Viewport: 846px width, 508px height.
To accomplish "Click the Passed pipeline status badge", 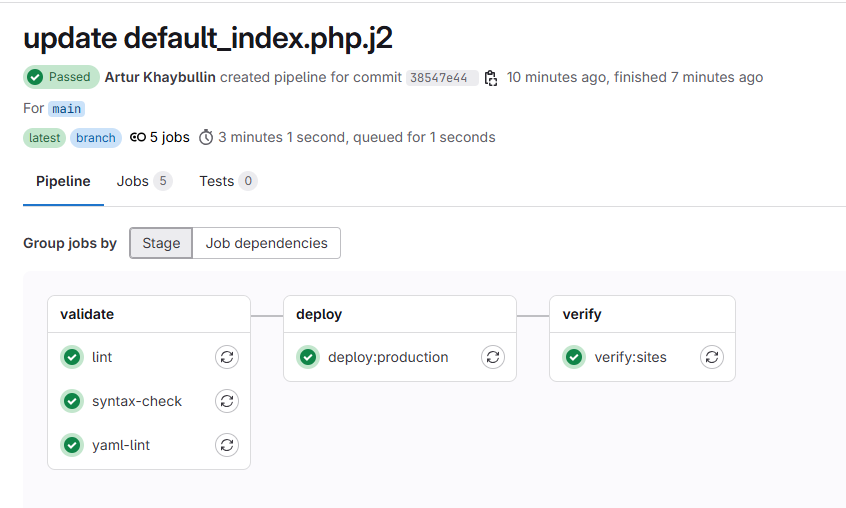I will [x=61, y=77].
